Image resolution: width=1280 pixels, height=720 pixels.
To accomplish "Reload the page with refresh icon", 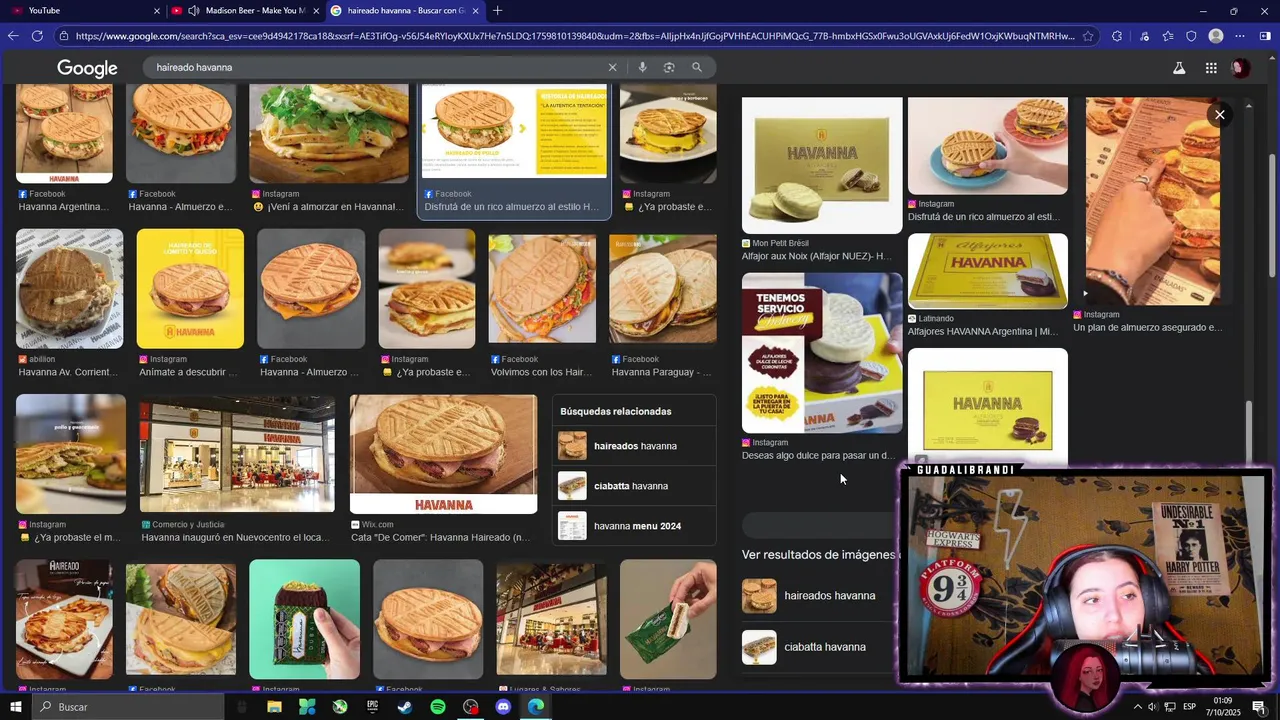I will [x=37, y=36].
